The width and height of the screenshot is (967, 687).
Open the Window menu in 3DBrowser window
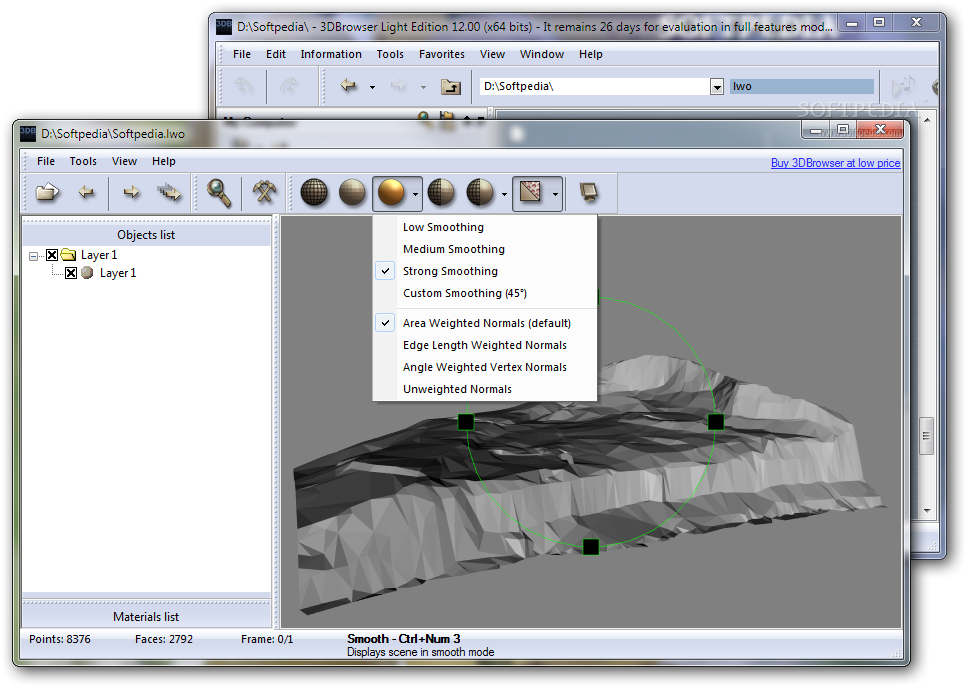tap(541, 54)
